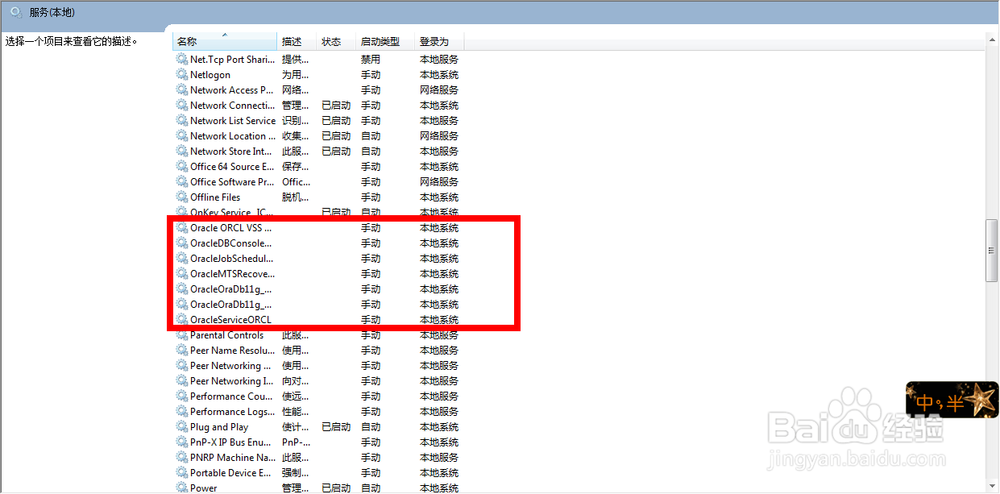Select the Offline Files service row name
The width and height of the screenshot is (1000, 494).
(x=215, y=197)
